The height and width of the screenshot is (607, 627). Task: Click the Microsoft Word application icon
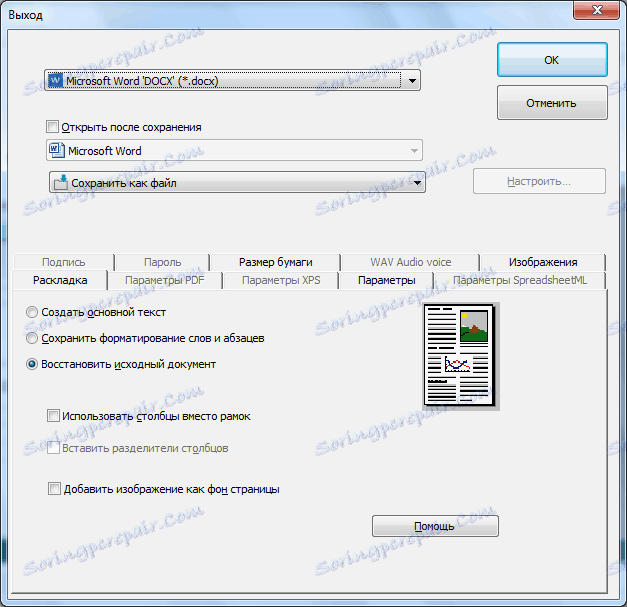[x=56, y=150]
